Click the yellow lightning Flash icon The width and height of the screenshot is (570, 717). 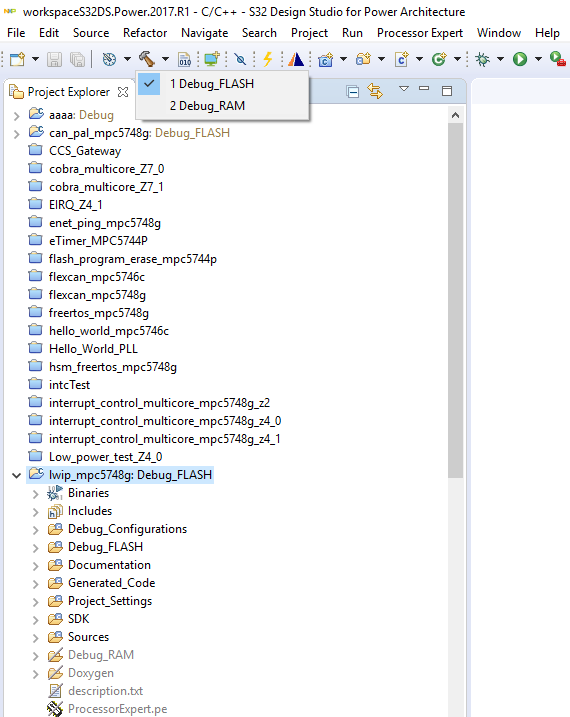[268, 59]
